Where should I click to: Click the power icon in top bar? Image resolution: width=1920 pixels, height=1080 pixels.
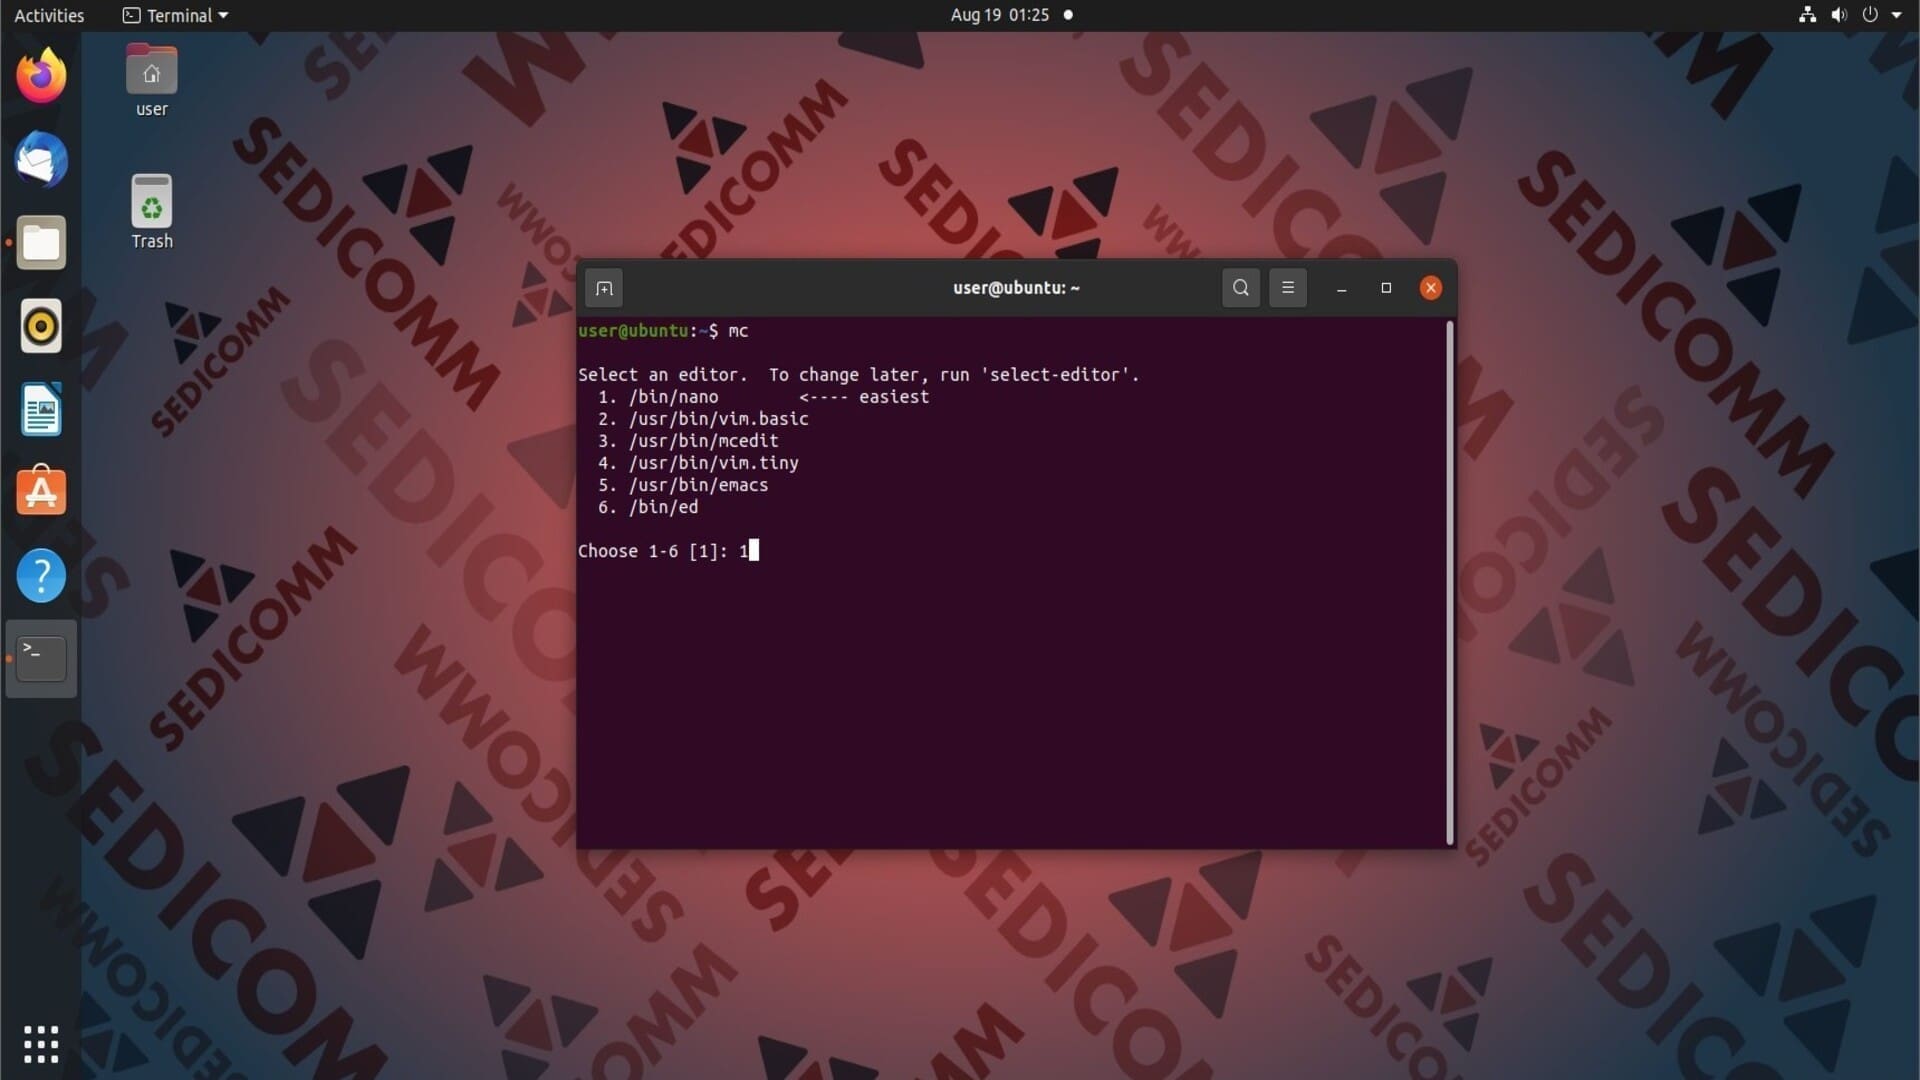1870,15
